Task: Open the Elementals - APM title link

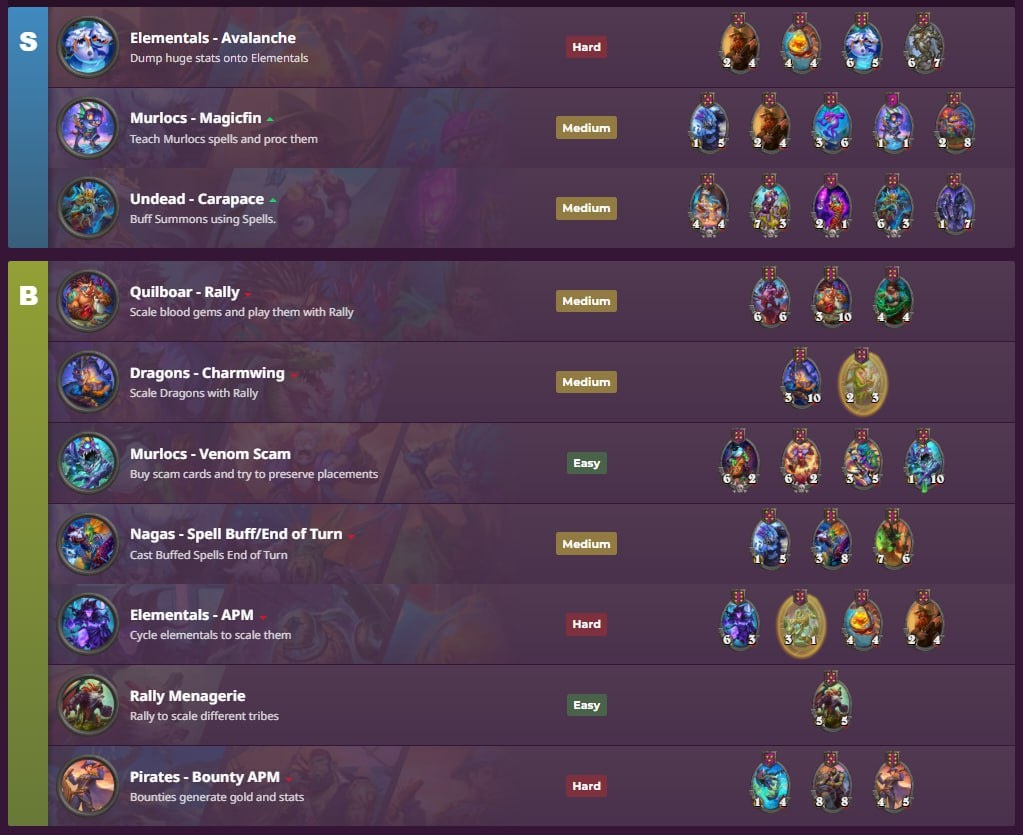Action: point(192,615)
